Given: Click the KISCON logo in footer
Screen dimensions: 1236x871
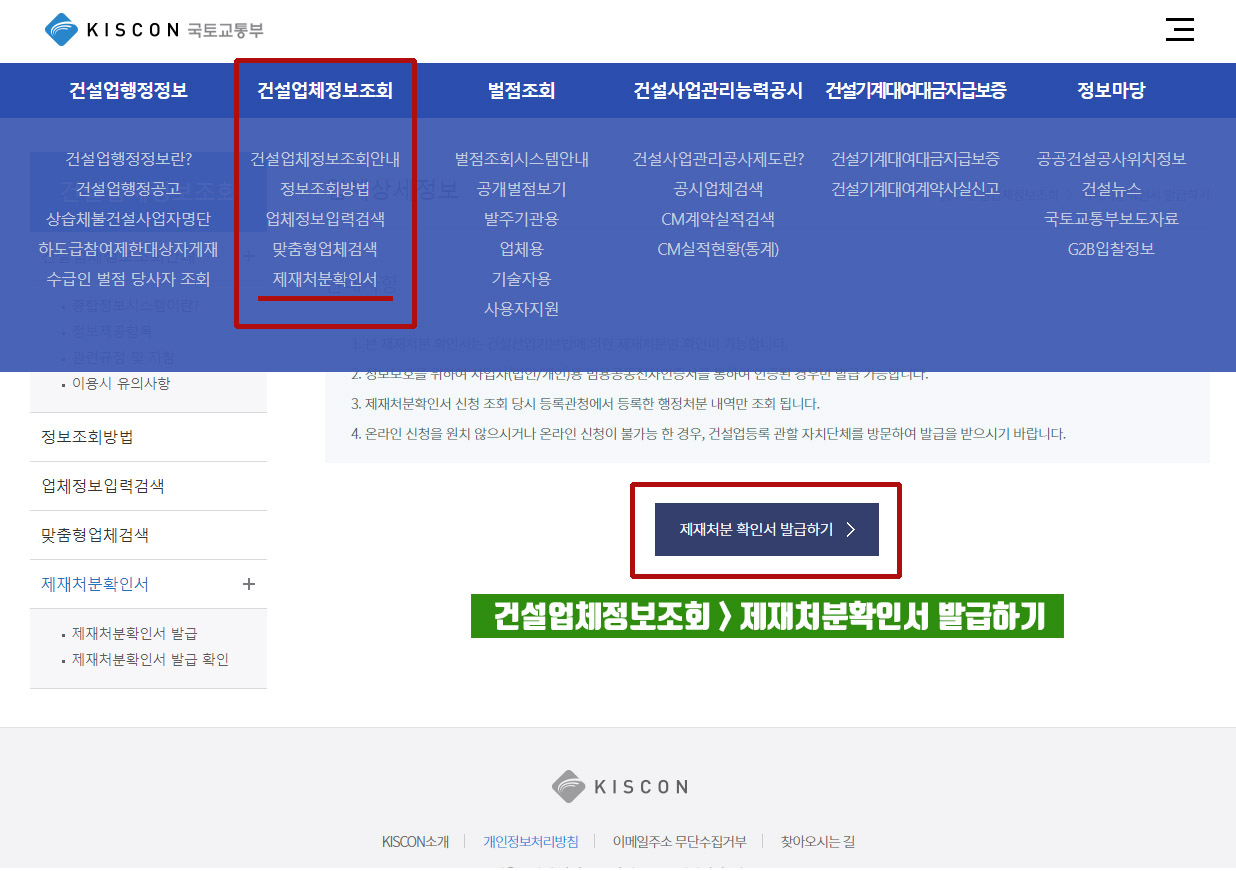Looking at the screenshot, I should tap(619, 787).
